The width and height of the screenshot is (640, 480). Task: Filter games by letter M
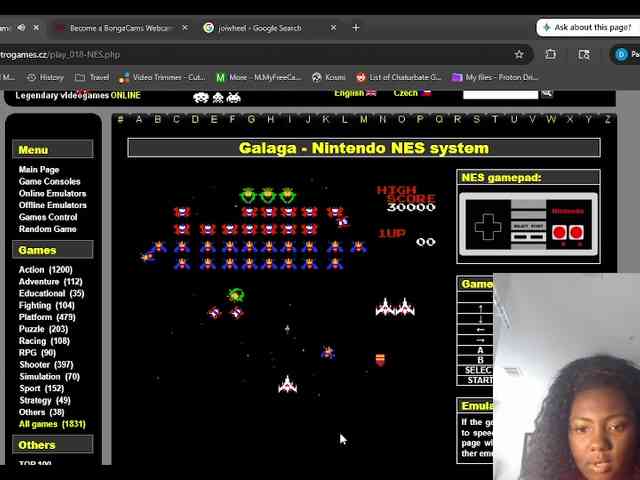point(364,119)
